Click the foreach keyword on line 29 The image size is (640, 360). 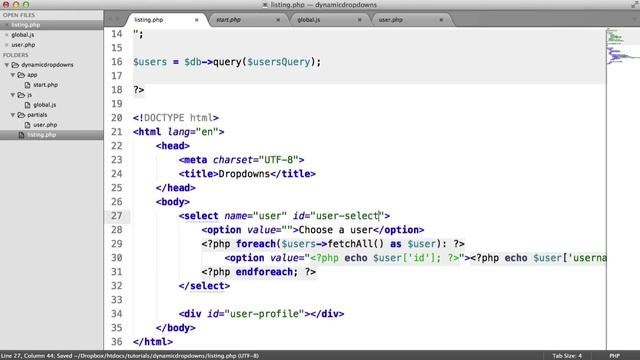pos(256,244)
